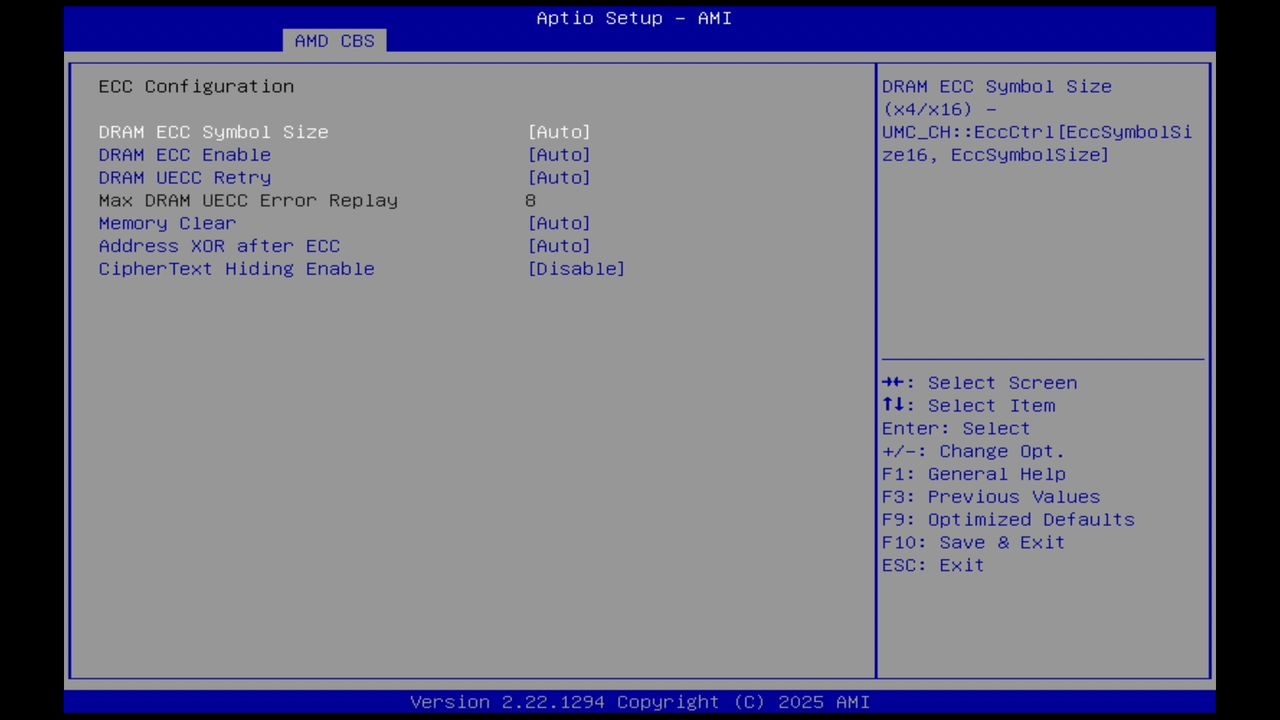The image size is (1280, 720).
Task: Select the Memory Clear row label
Action: (167, 223)
